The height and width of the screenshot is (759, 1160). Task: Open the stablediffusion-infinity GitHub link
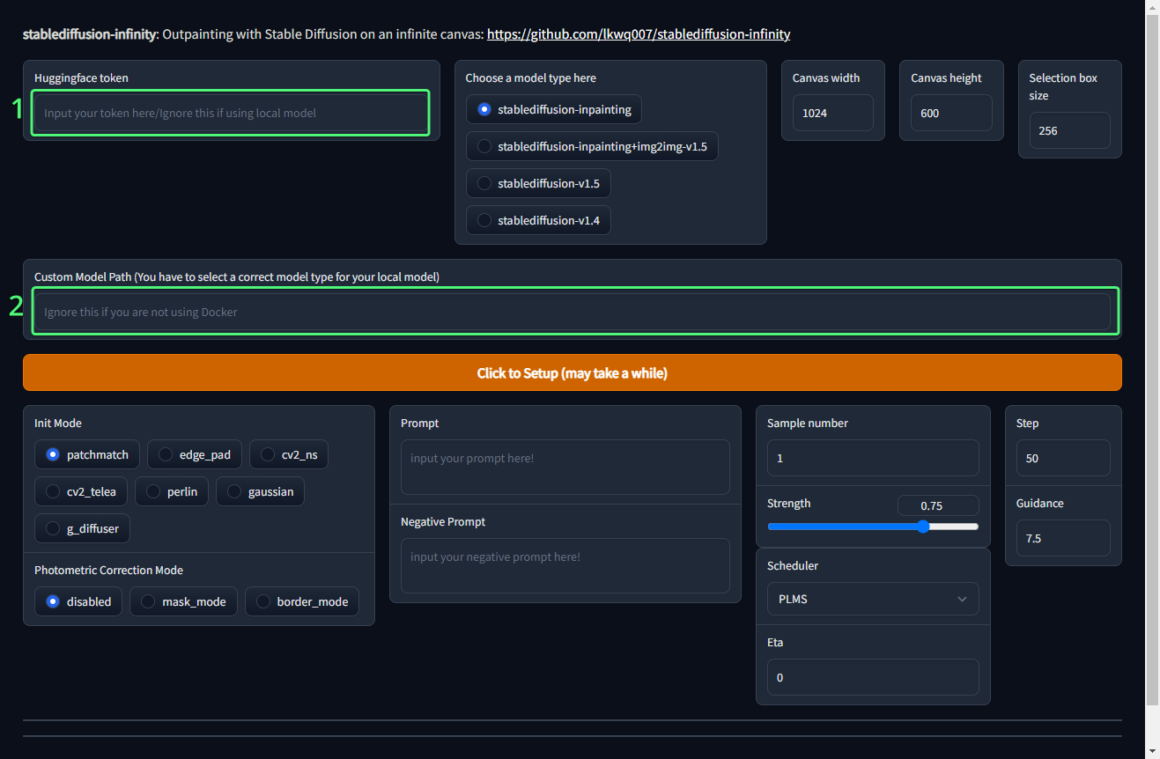pyautogui.click(x=638, y=34)
